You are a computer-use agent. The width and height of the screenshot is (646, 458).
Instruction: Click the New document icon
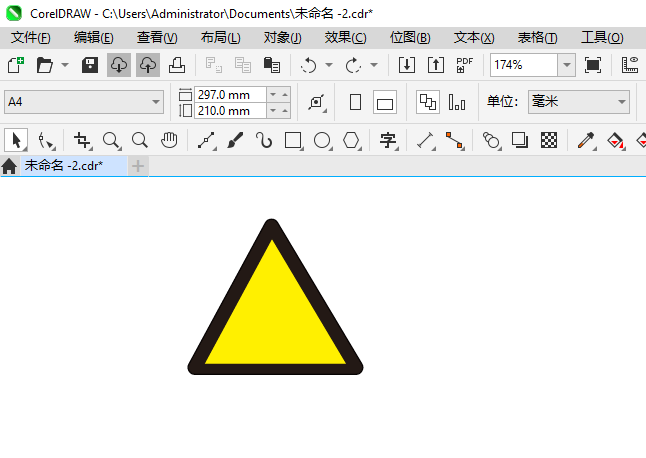coord(16,65)
